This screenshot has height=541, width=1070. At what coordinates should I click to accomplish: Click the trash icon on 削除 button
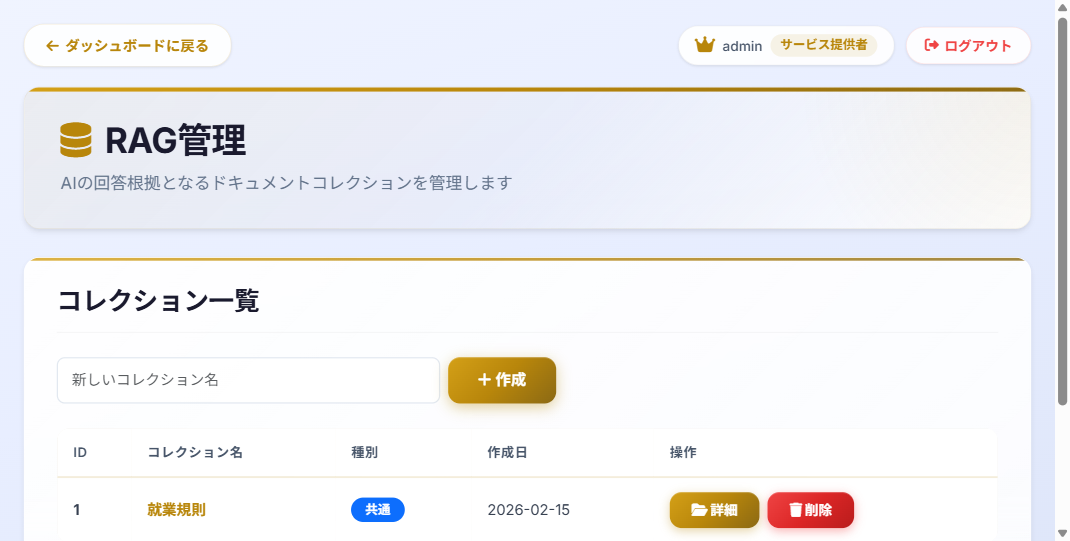click(796, 510)
